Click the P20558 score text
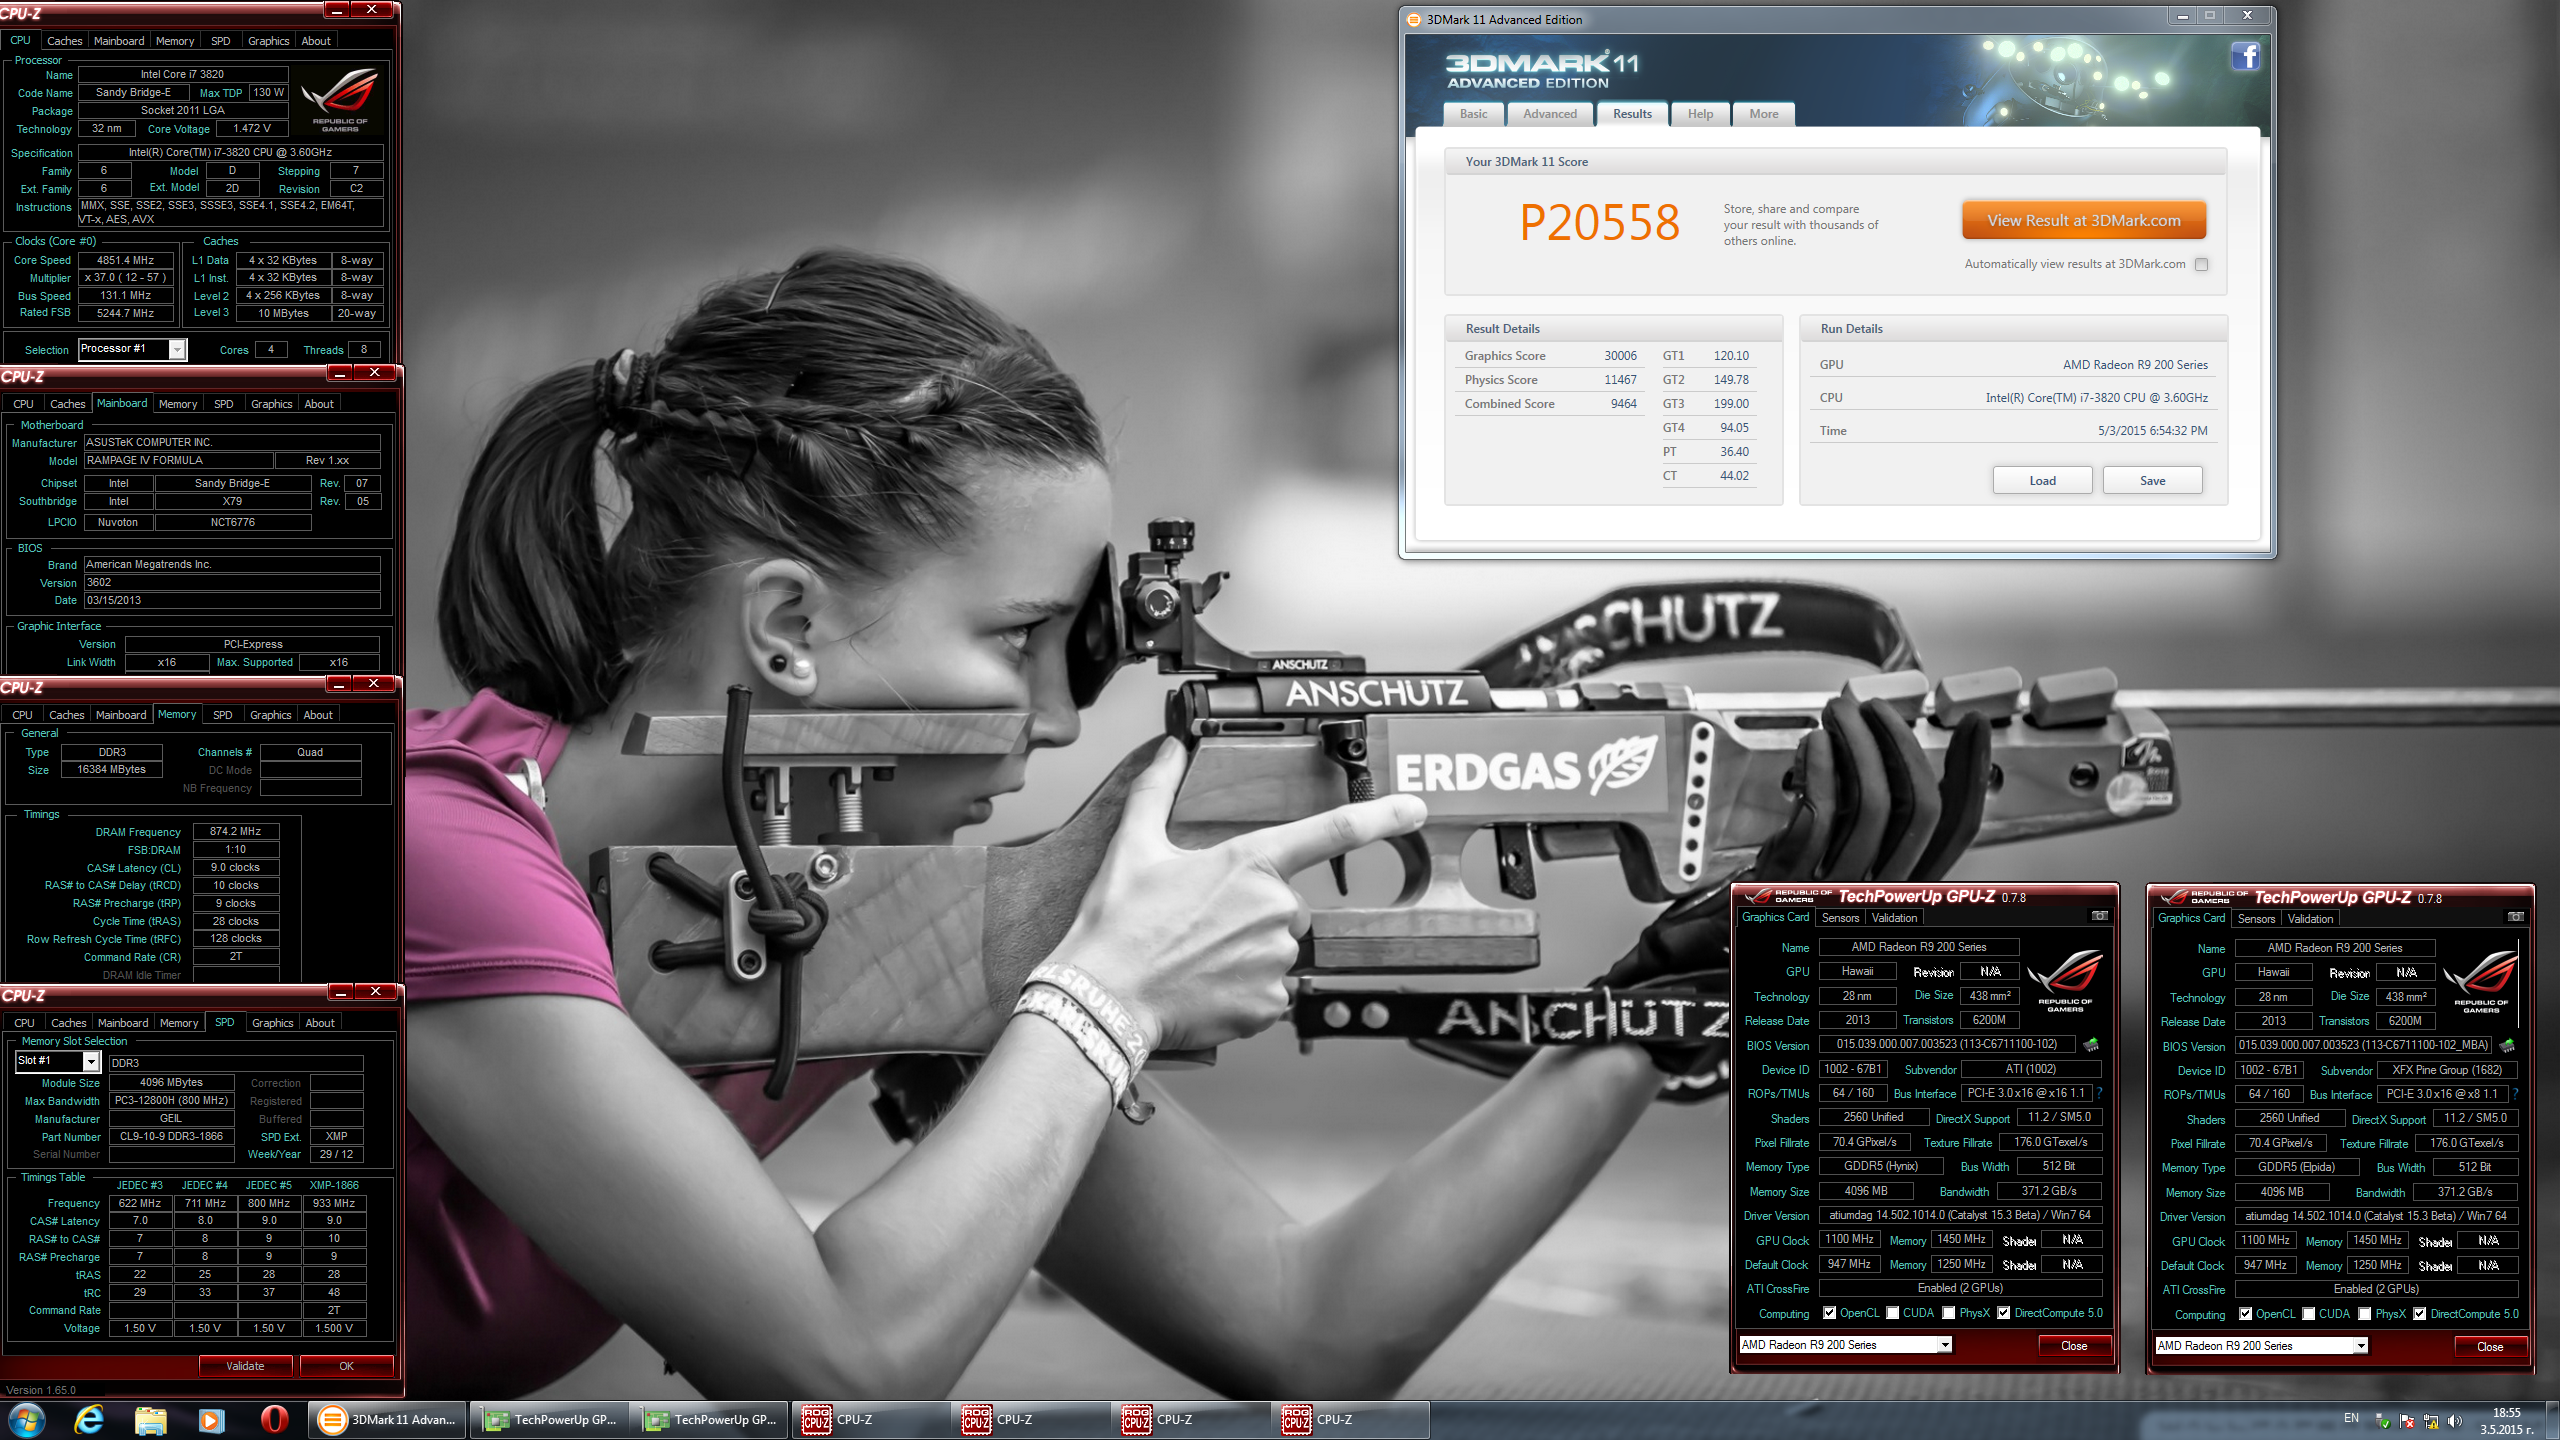Image resolution: width=2560 pixels, height=1440 pixels. (1599, 222)
